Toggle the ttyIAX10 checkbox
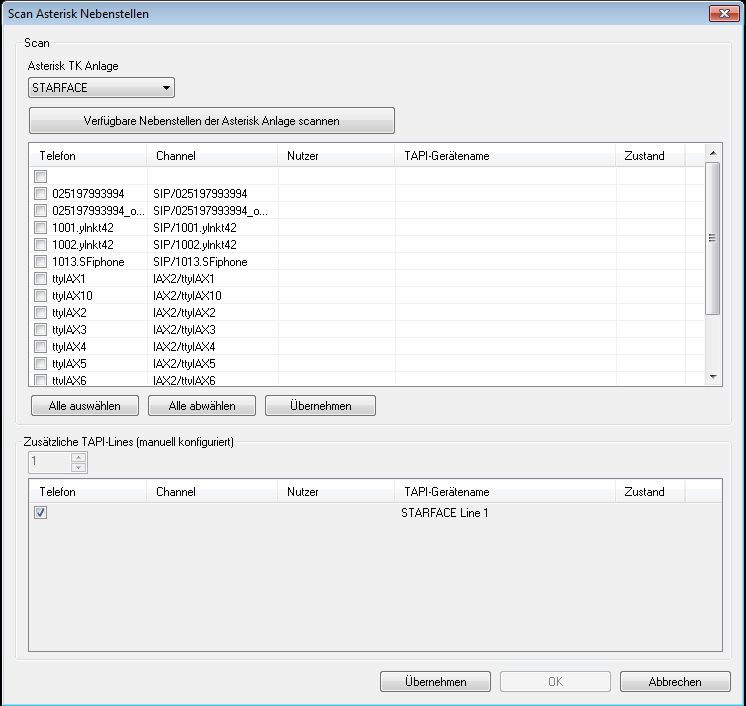 click(x=41, y=295)
